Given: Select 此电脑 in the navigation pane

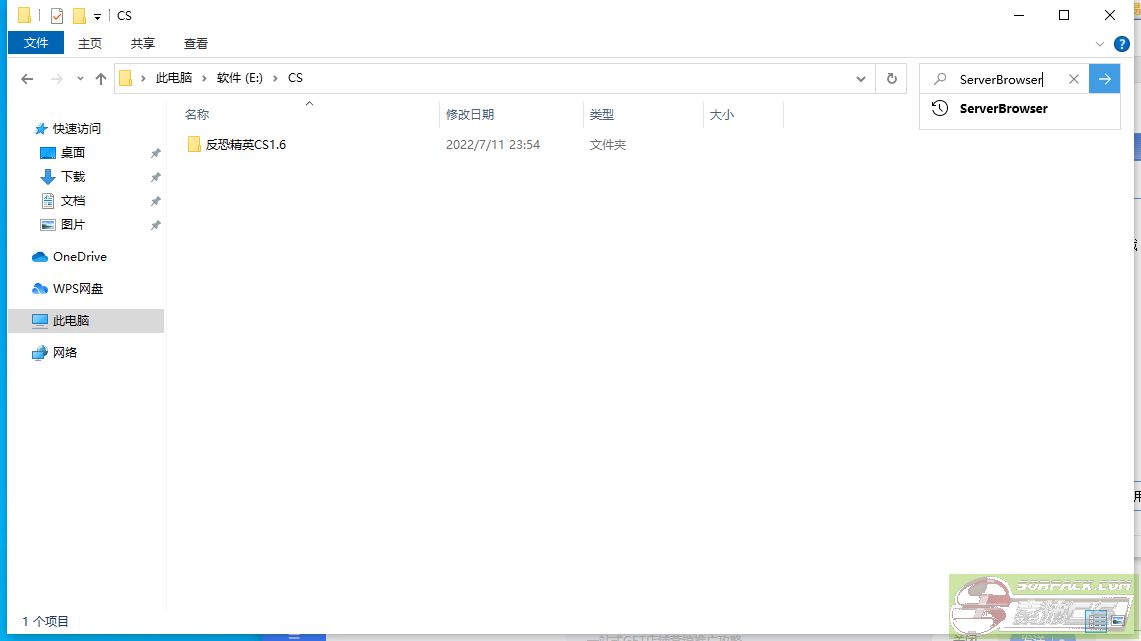Looking at the screenshot, I should tap(71, 321).
